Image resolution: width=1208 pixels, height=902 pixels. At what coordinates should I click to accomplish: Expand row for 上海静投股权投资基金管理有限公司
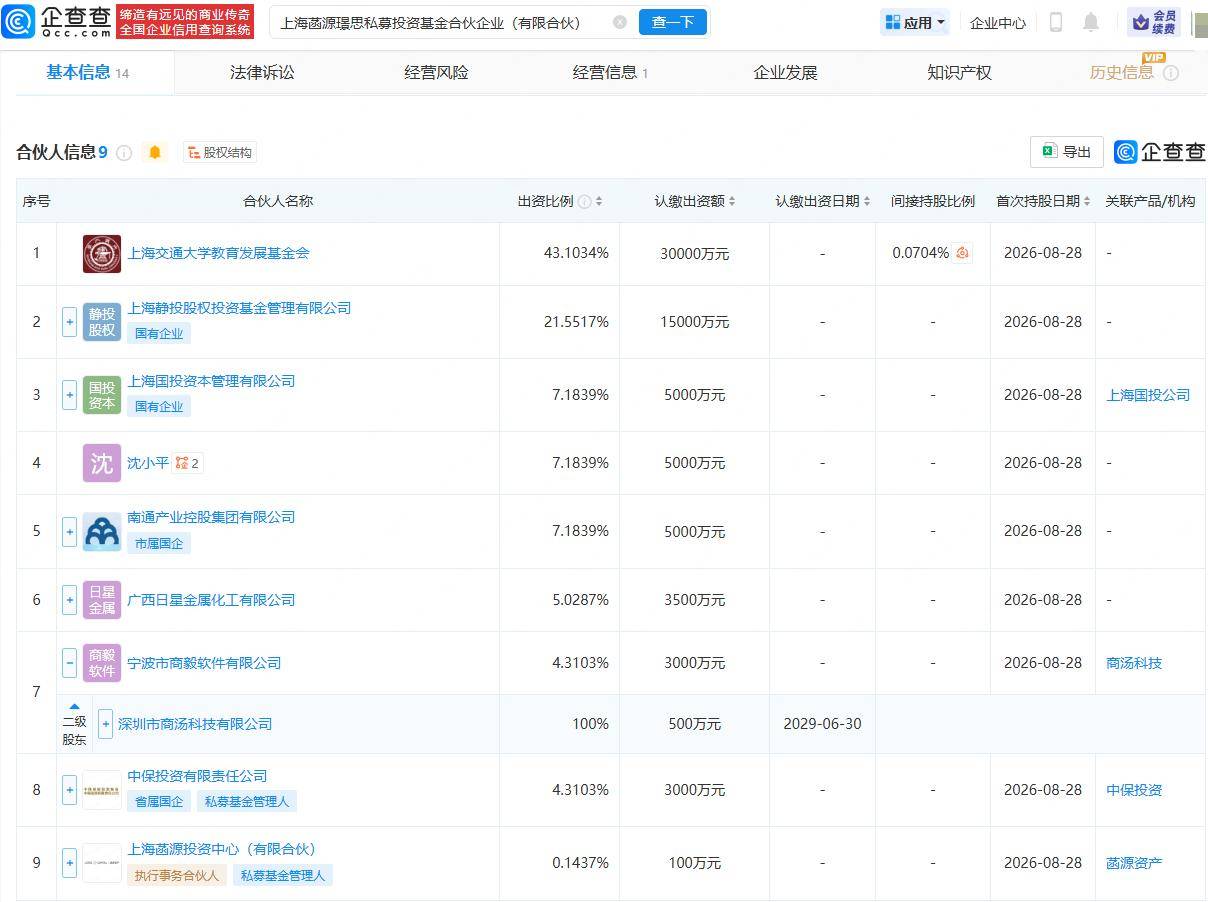point(69,322)
